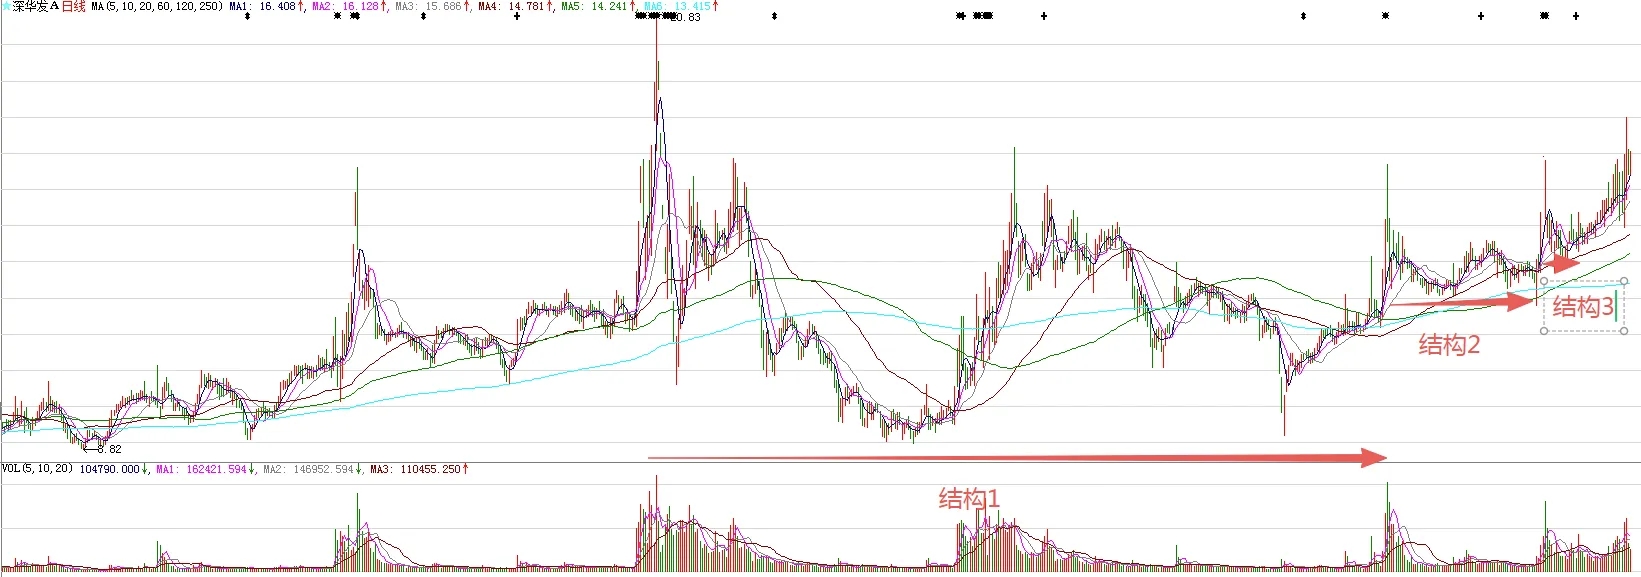Screen dimensions: 1641x577
Task: Click the stock name 深华发A
Action: click(36, 6)
